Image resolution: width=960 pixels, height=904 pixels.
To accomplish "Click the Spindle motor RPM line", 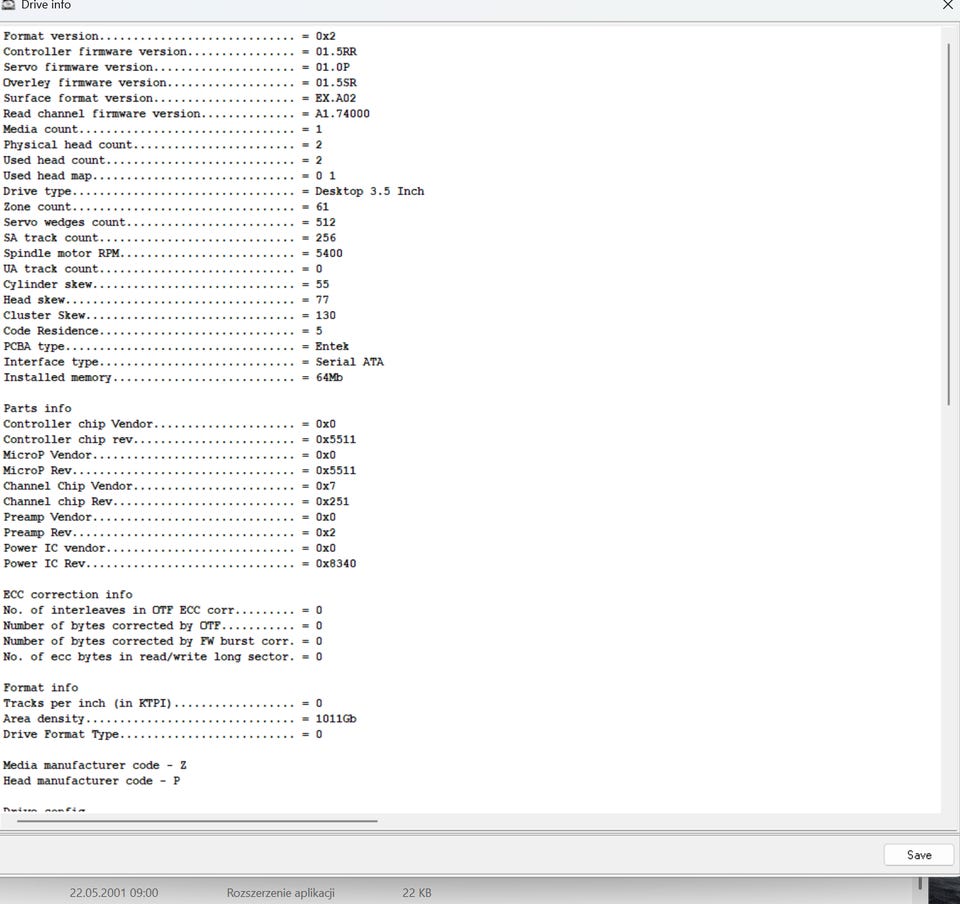I will (173, 253).
